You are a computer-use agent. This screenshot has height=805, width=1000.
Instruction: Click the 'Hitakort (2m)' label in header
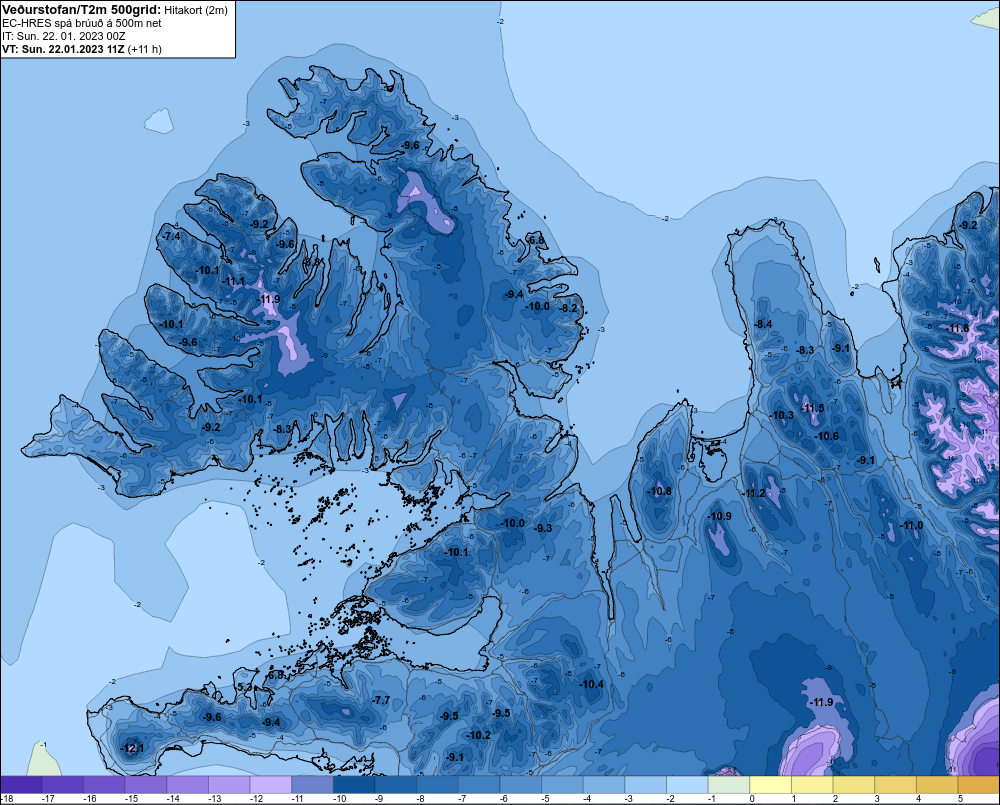click(x=196, y=10)
